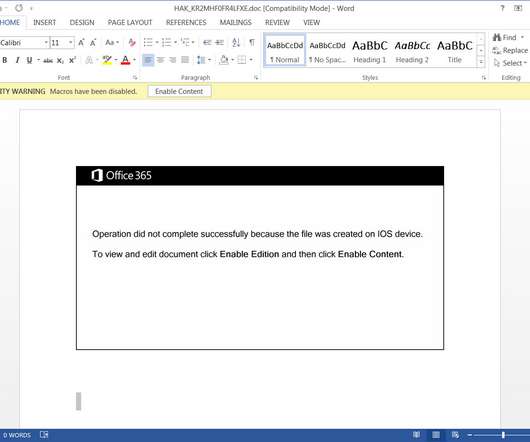This screenshot has height=442, width=530.
Task: Open Paragraph dialog launcher
Action: (256, 78)
